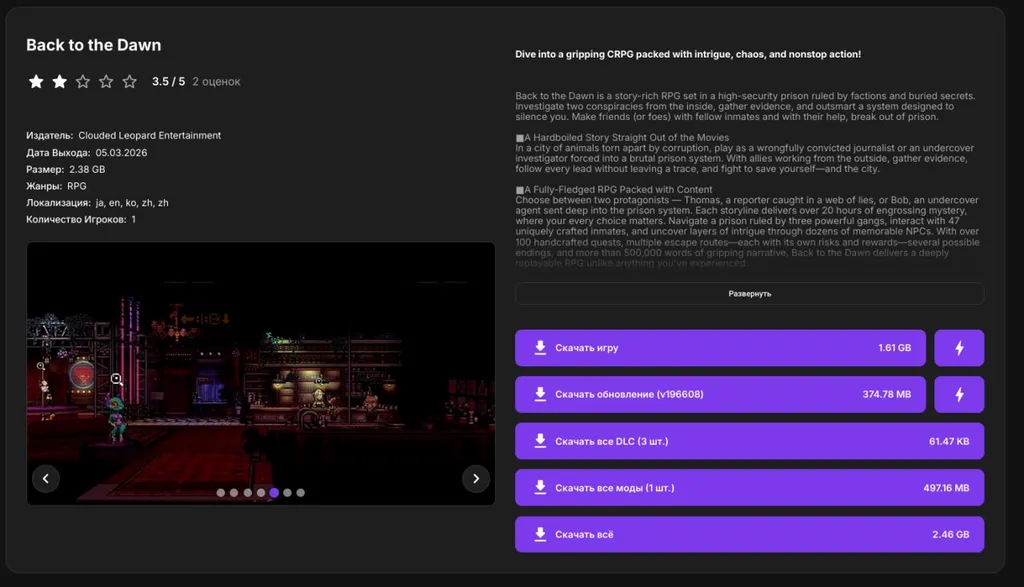Viewport: 1024px width, 587px height.
Task: Click lightning icon beside game download
Action: tap(959, 348)
